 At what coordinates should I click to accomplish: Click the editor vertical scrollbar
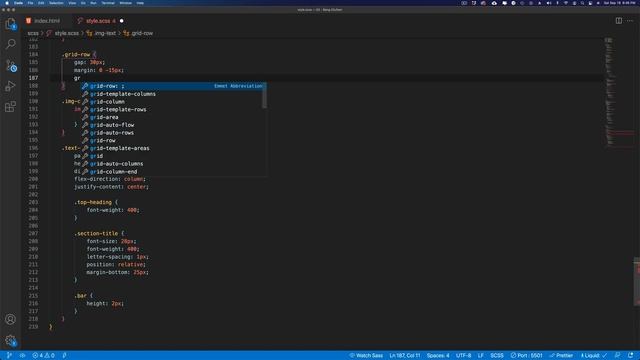[x=637, y=281]
